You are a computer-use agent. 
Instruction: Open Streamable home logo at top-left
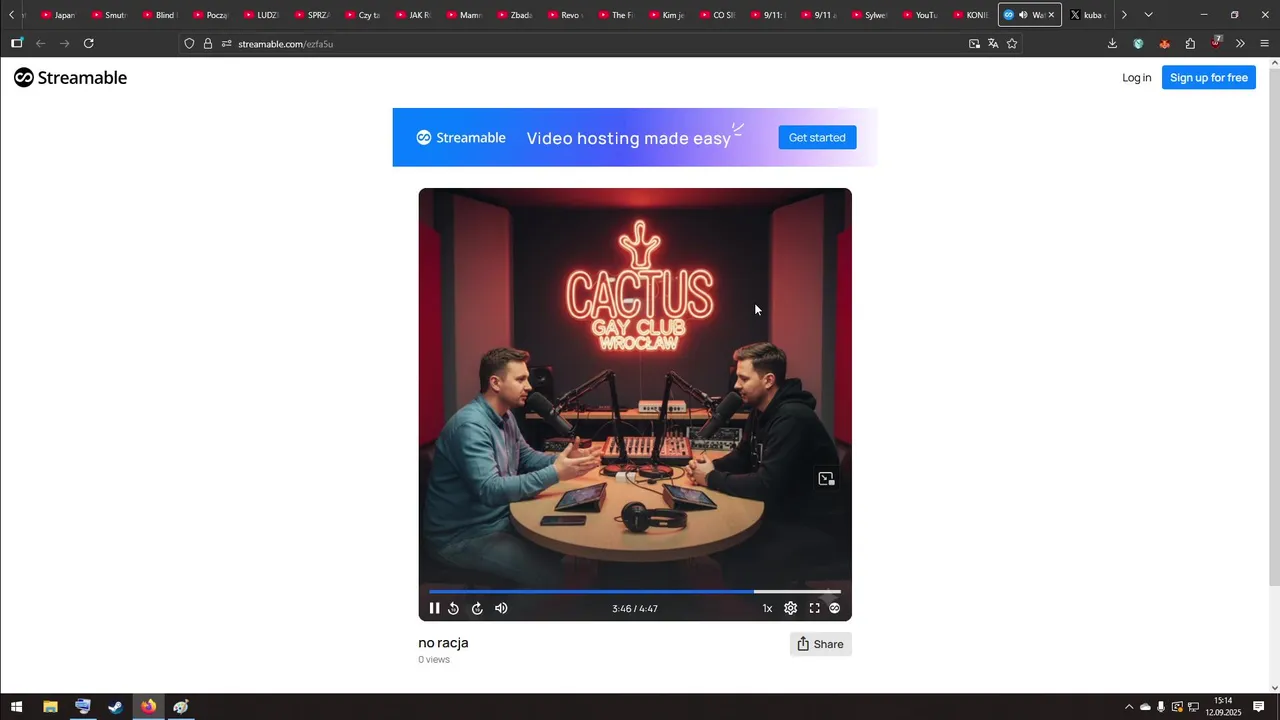[70, 78]
